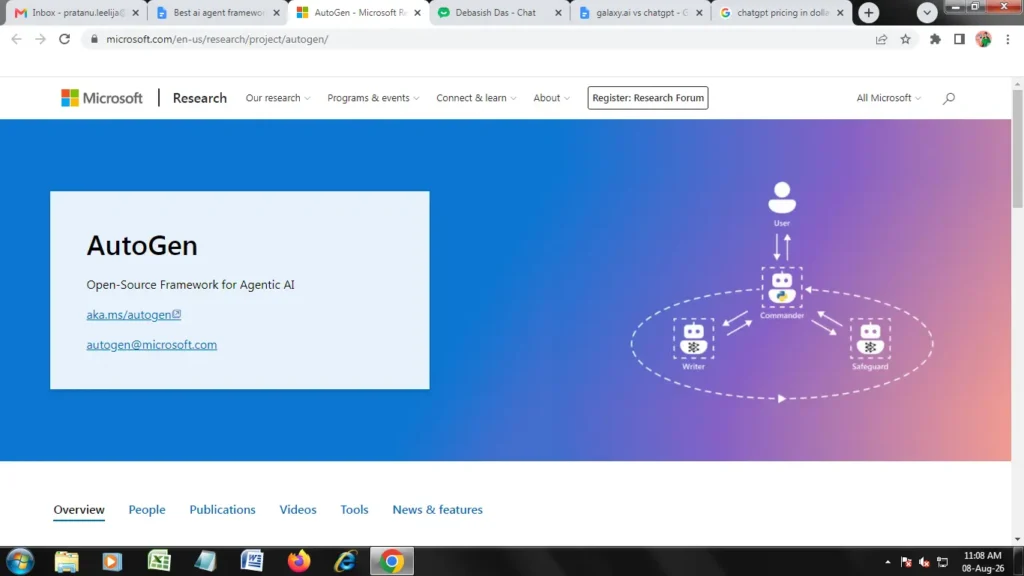Click the Writer robot in the diagram
The width and height of the screenshot is (1024, 576).
tap(694, 338)
